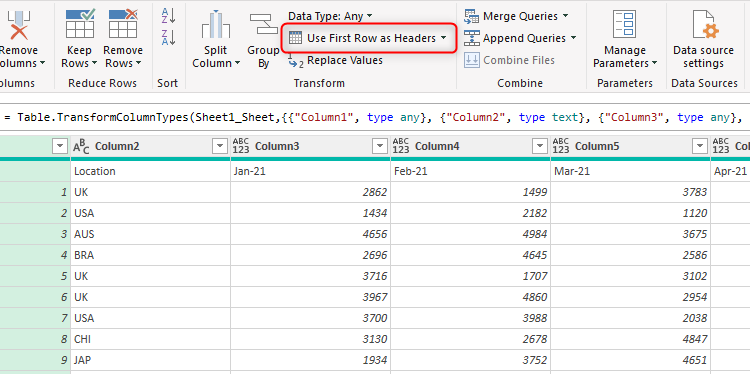Click the value 2038

tap(695, 319)
